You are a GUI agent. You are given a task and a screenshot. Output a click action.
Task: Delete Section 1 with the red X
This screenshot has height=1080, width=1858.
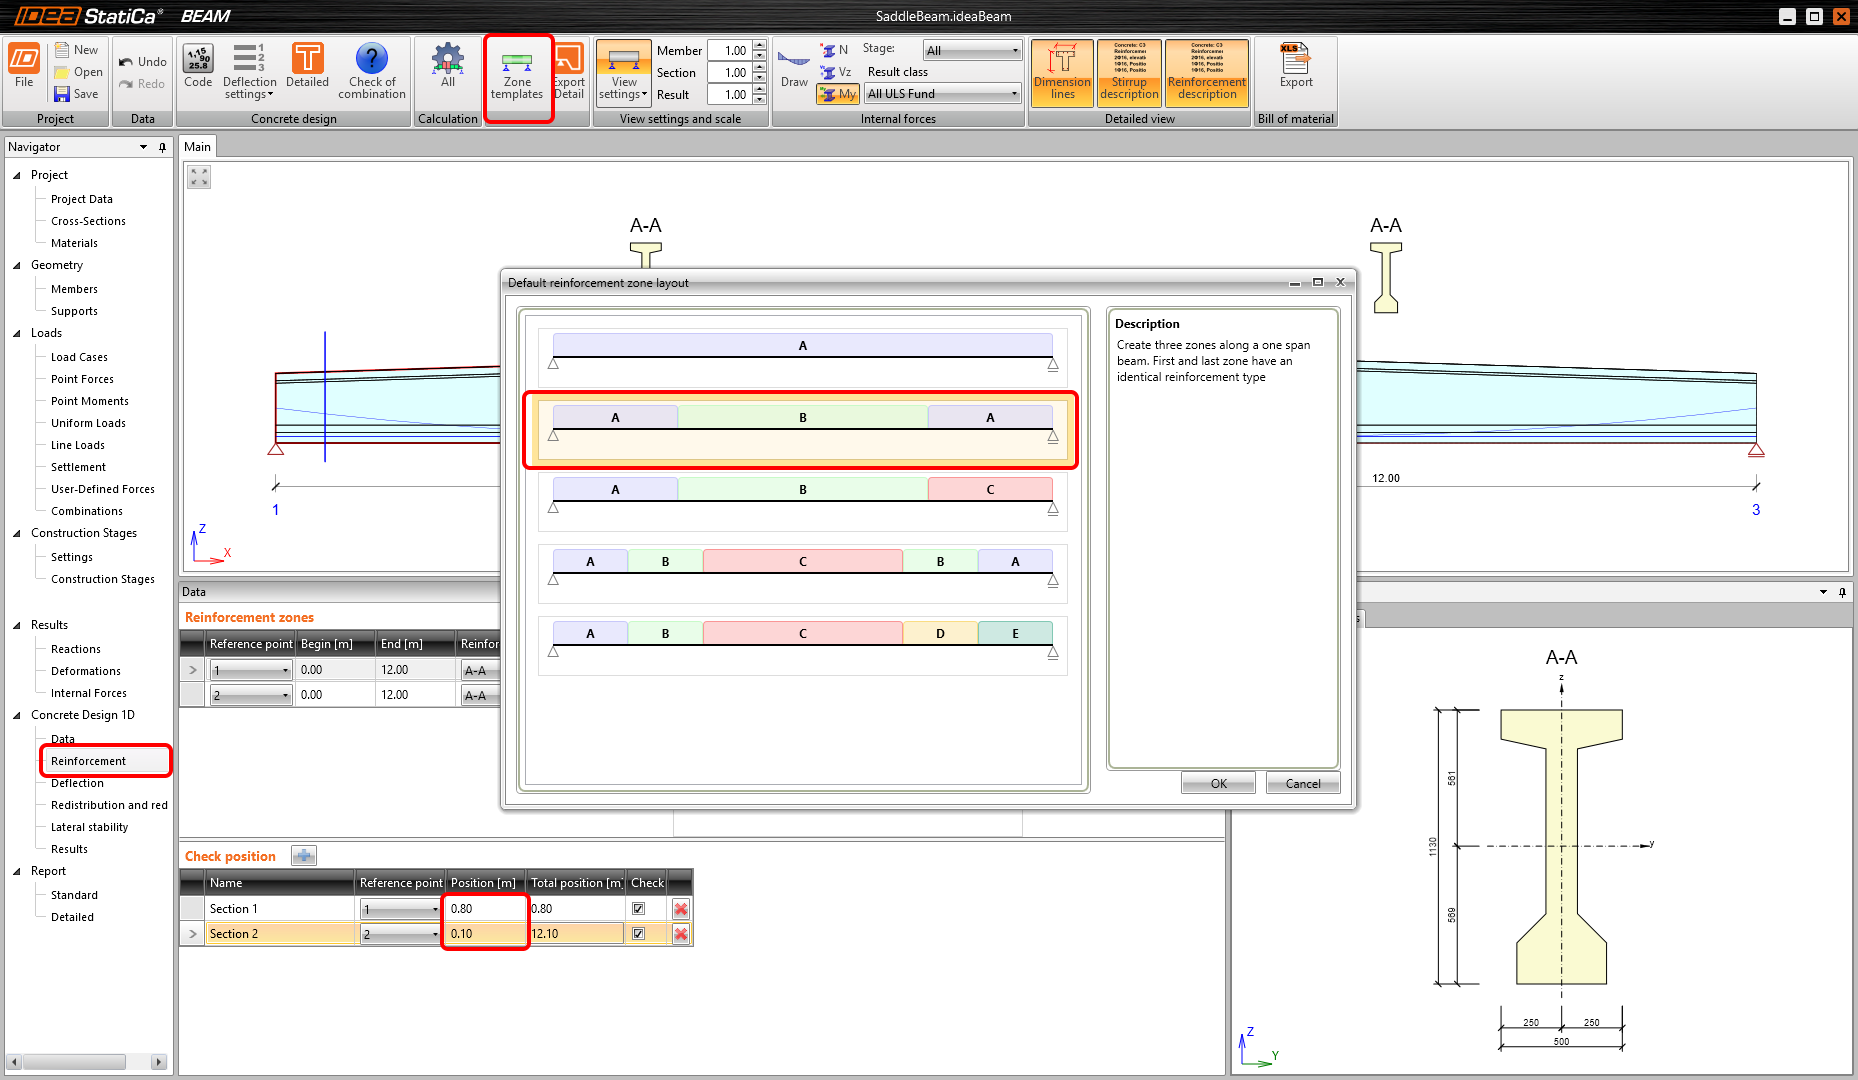[x=681, y=909]
